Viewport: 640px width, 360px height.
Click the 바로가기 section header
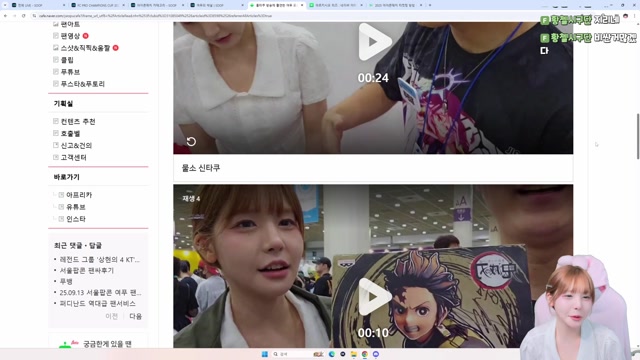coord(67,177)
